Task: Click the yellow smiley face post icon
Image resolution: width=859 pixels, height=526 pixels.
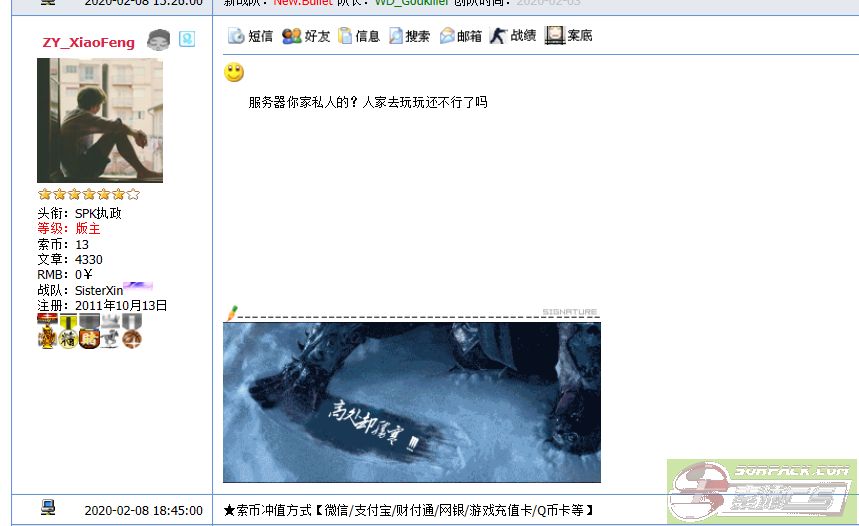Action: [234, 72]
